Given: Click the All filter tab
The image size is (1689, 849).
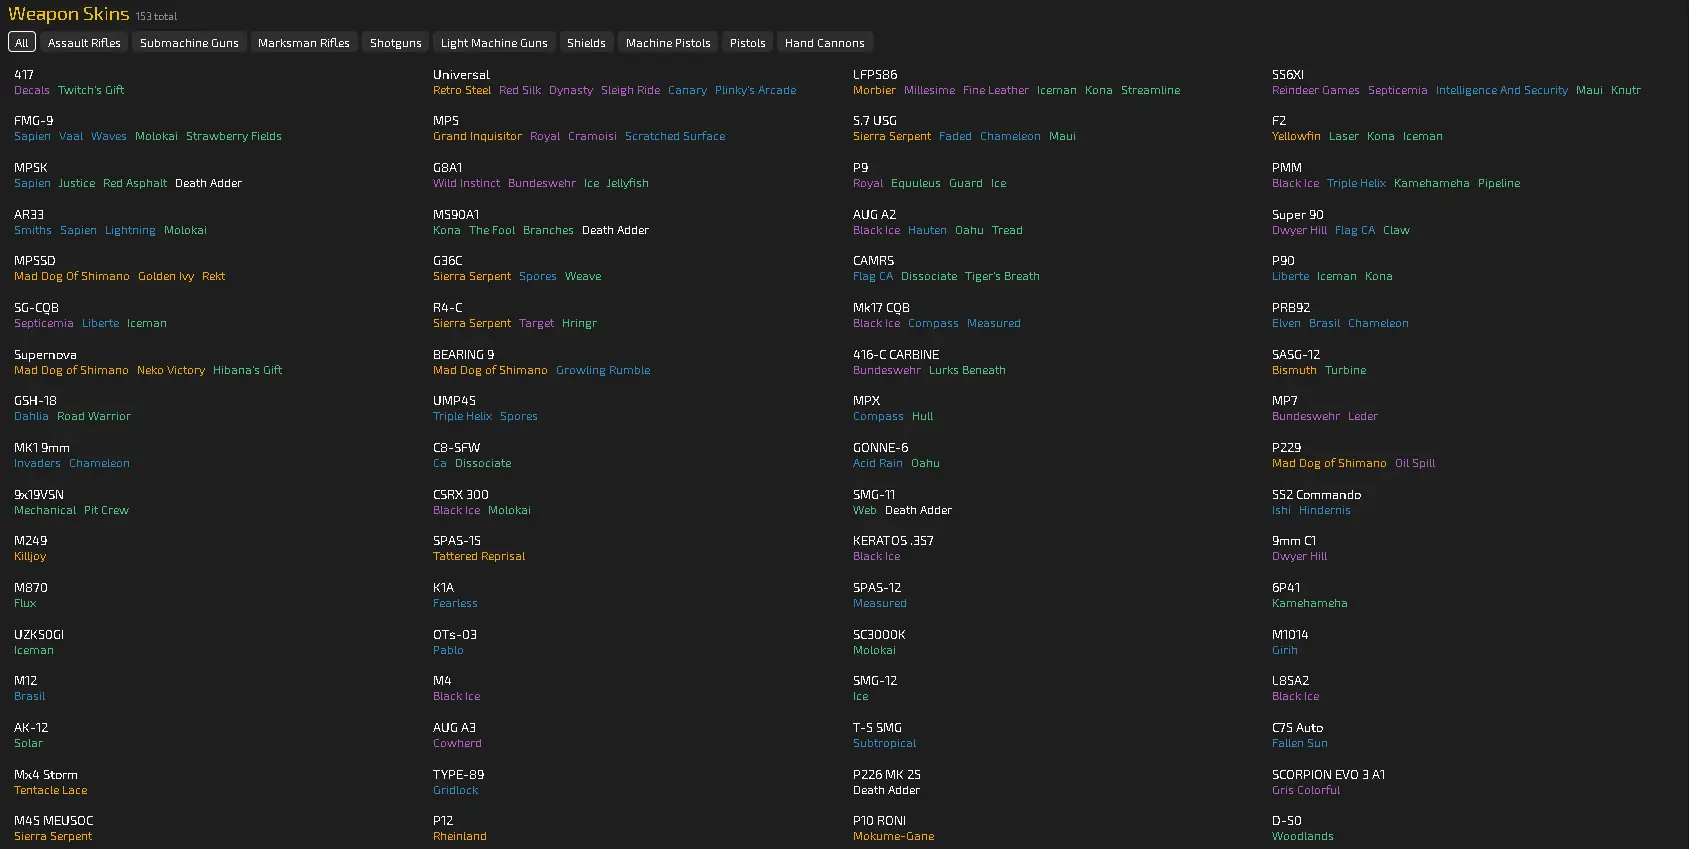Looking at the screenshot, I should [22, 43].
